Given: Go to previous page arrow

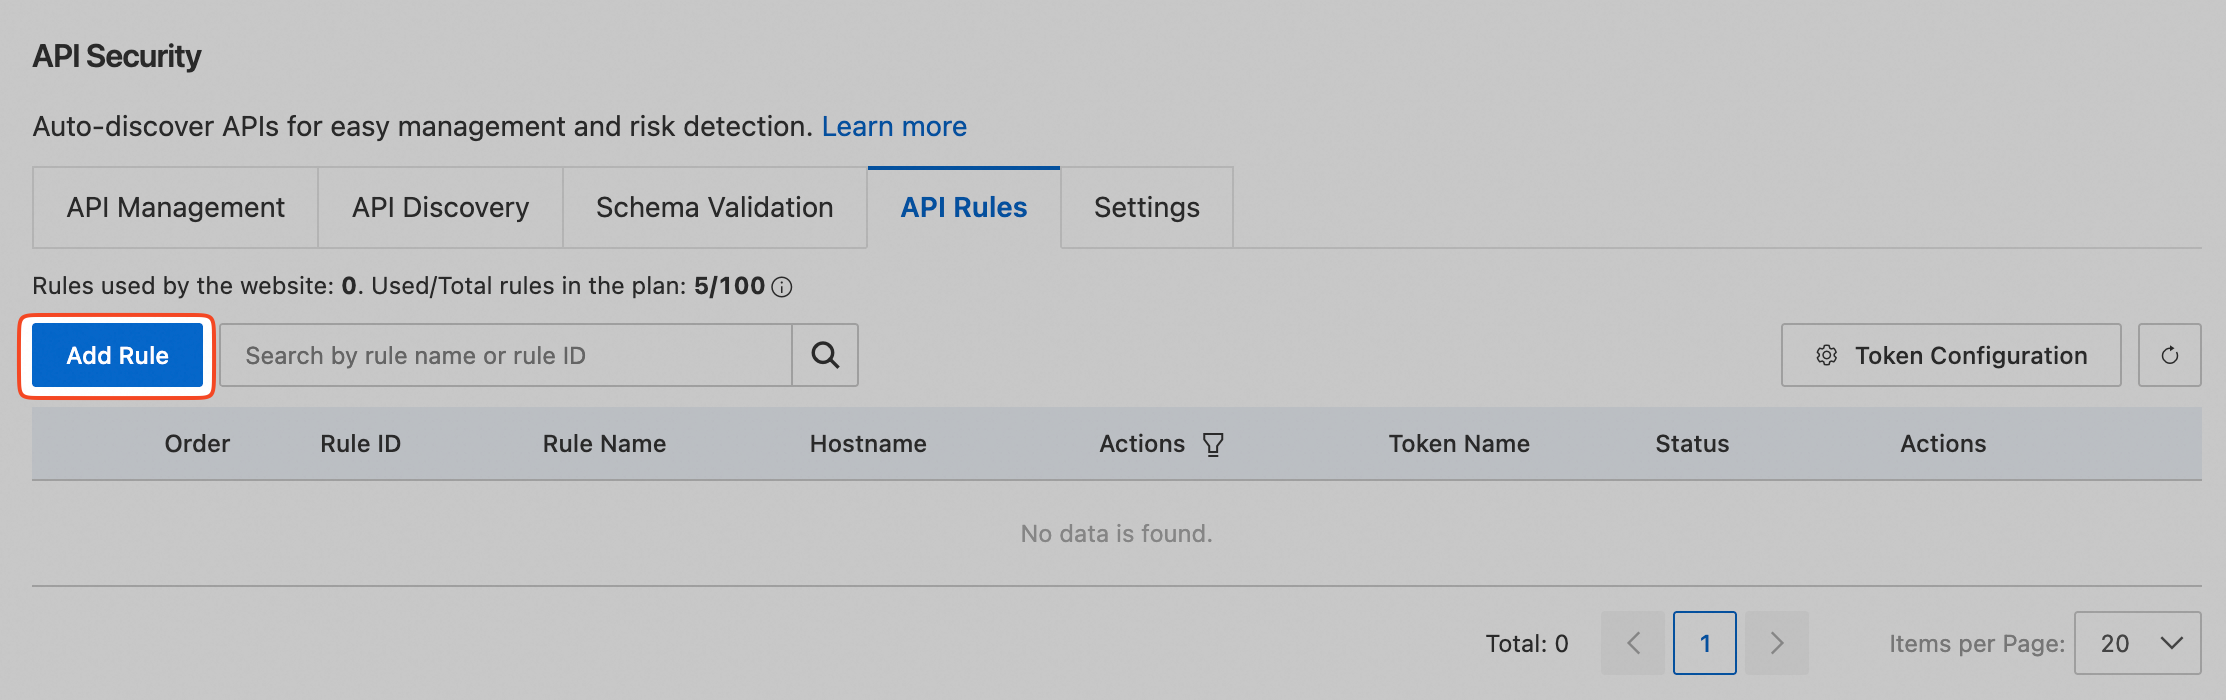Looking at the screenshot, I should 1633,643.
